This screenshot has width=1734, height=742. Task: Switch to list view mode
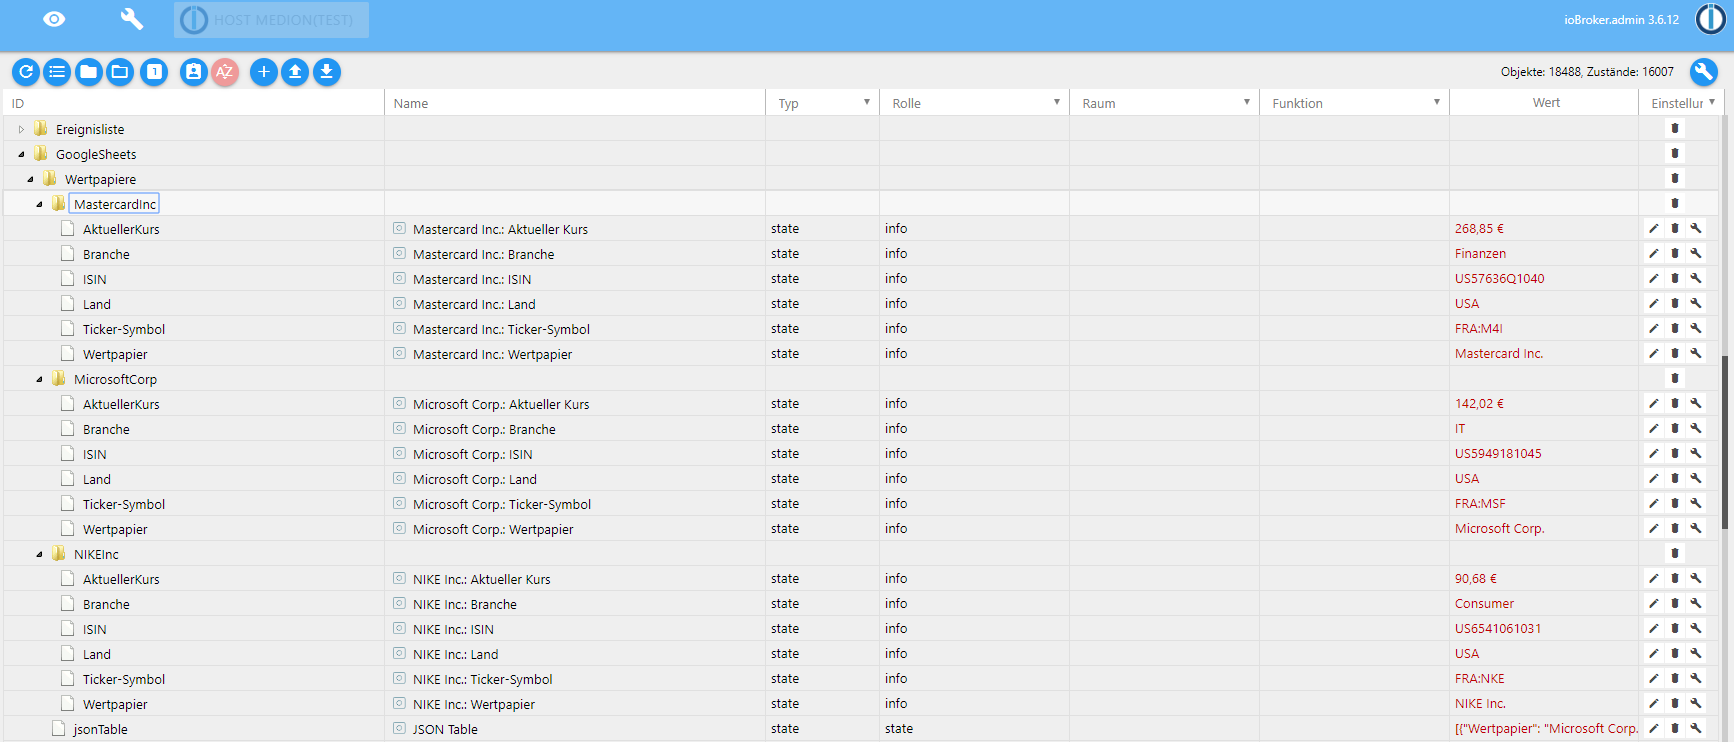tap(57, 71)
